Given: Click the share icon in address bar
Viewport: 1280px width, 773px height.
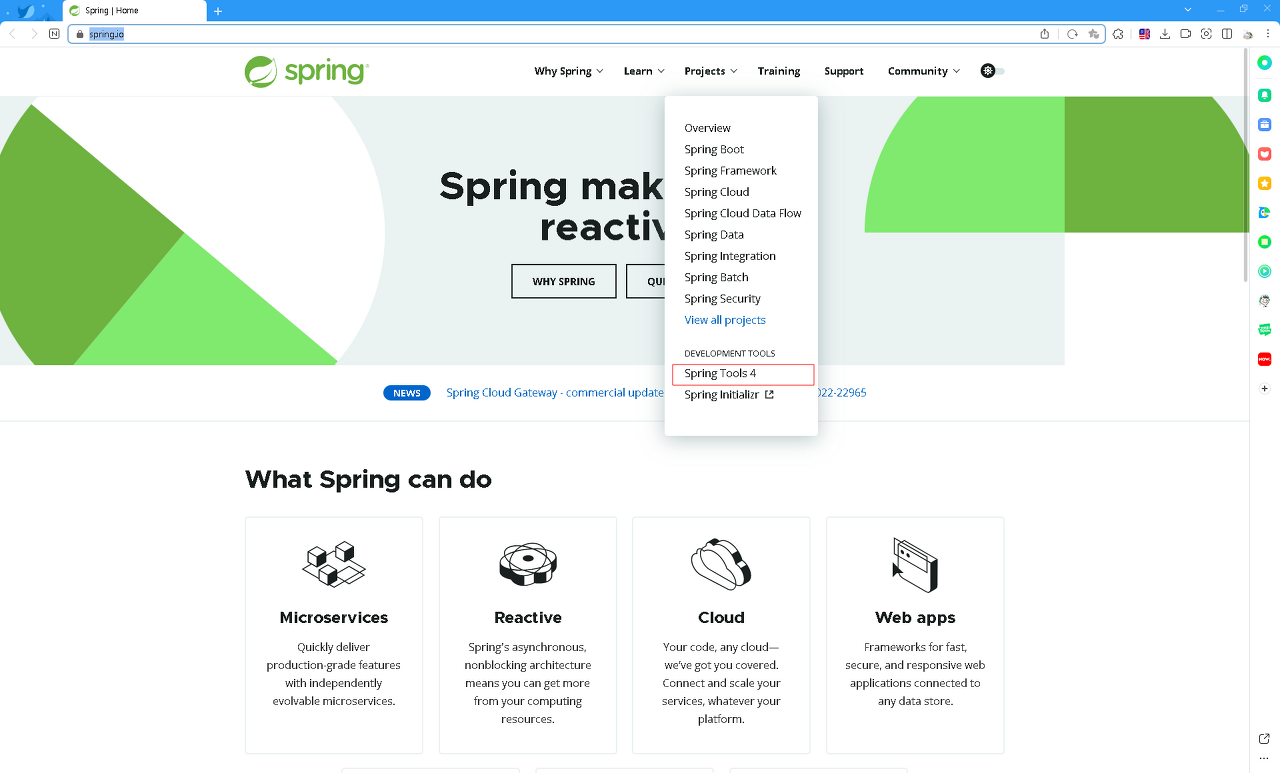Looking at the screenshot, I should coord(1045,34).
